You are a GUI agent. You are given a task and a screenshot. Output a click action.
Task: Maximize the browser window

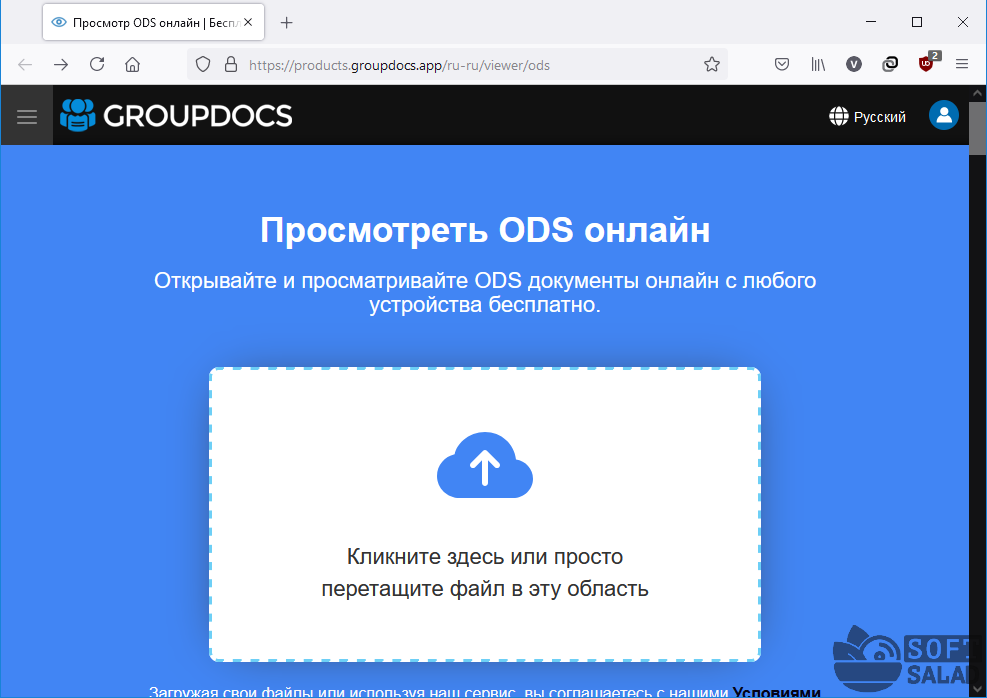[x=917, y=22]
